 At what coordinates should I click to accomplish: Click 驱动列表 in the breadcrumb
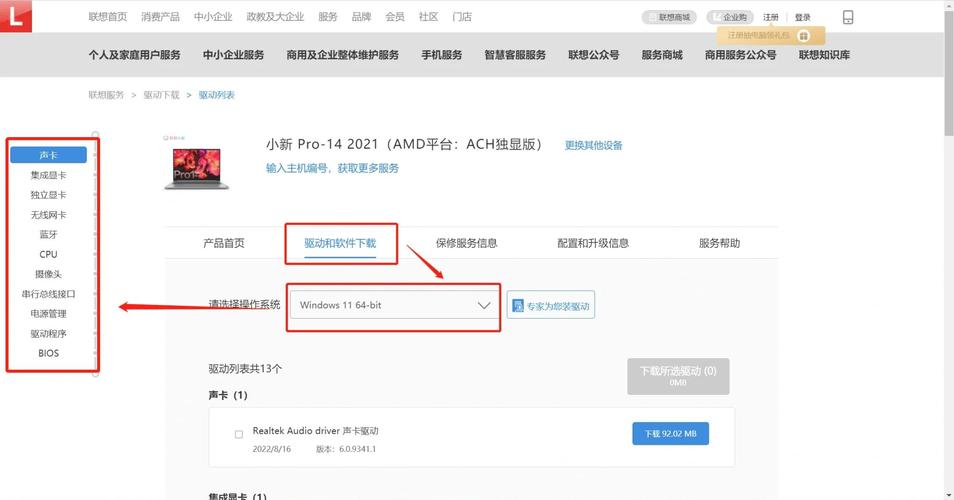tap(217, 95)
